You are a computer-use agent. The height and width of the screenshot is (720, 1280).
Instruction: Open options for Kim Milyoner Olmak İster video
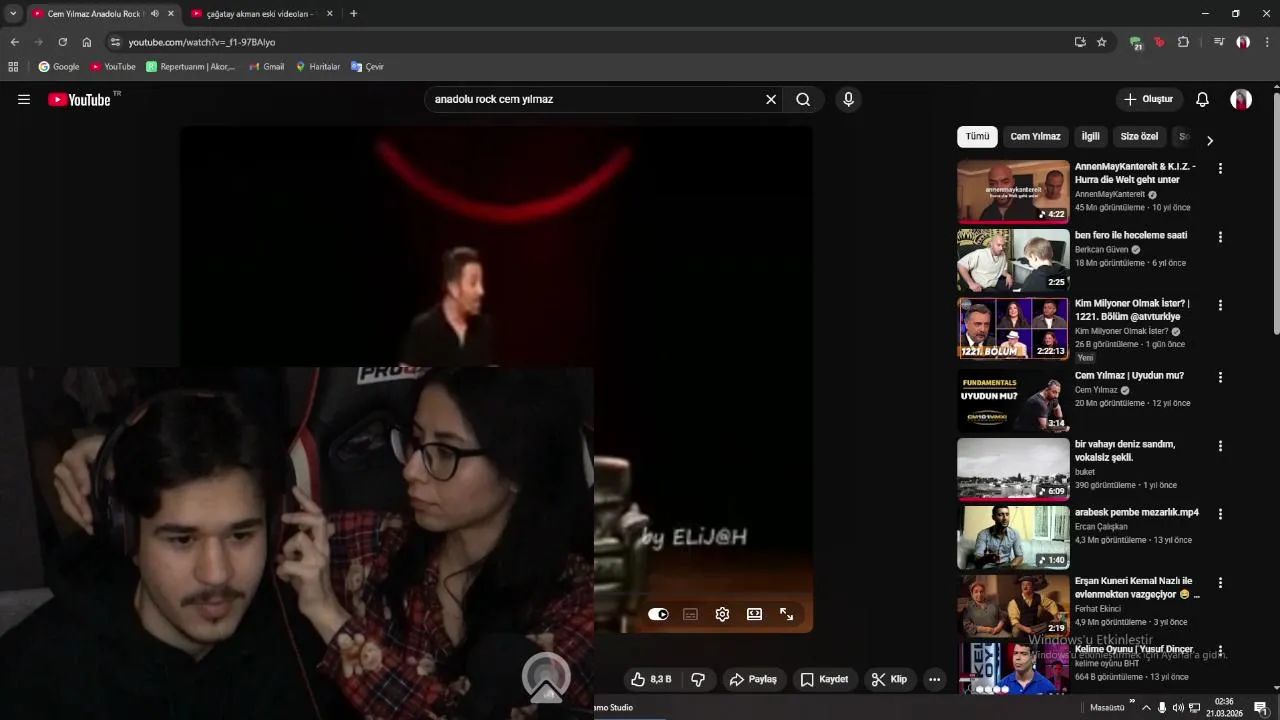[x=1220, y=305]
